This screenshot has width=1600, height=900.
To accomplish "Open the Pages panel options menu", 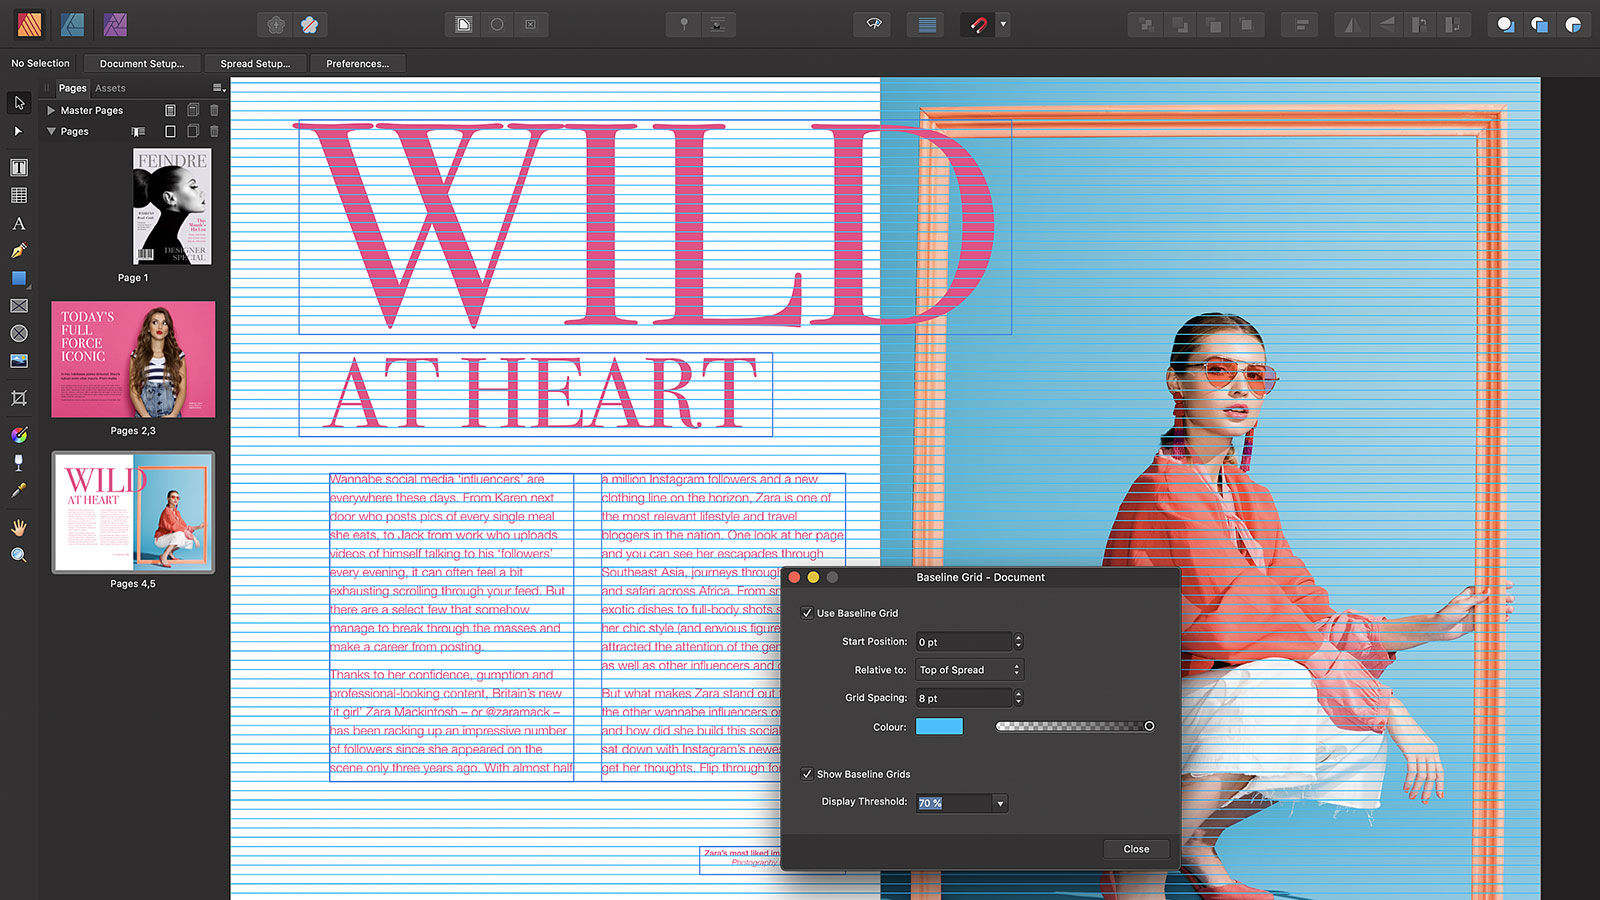I will 219,88.
